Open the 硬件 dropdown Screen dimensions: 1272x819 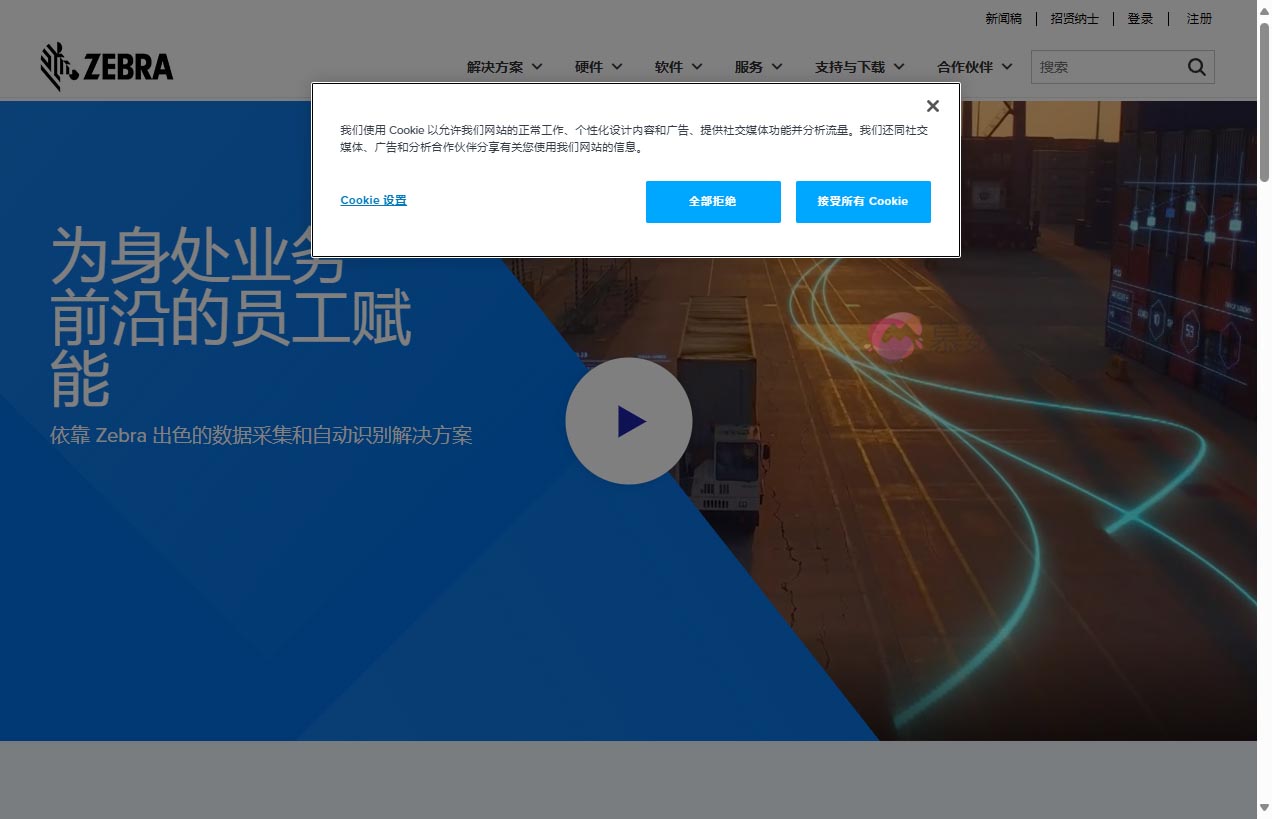click(597, 67)
